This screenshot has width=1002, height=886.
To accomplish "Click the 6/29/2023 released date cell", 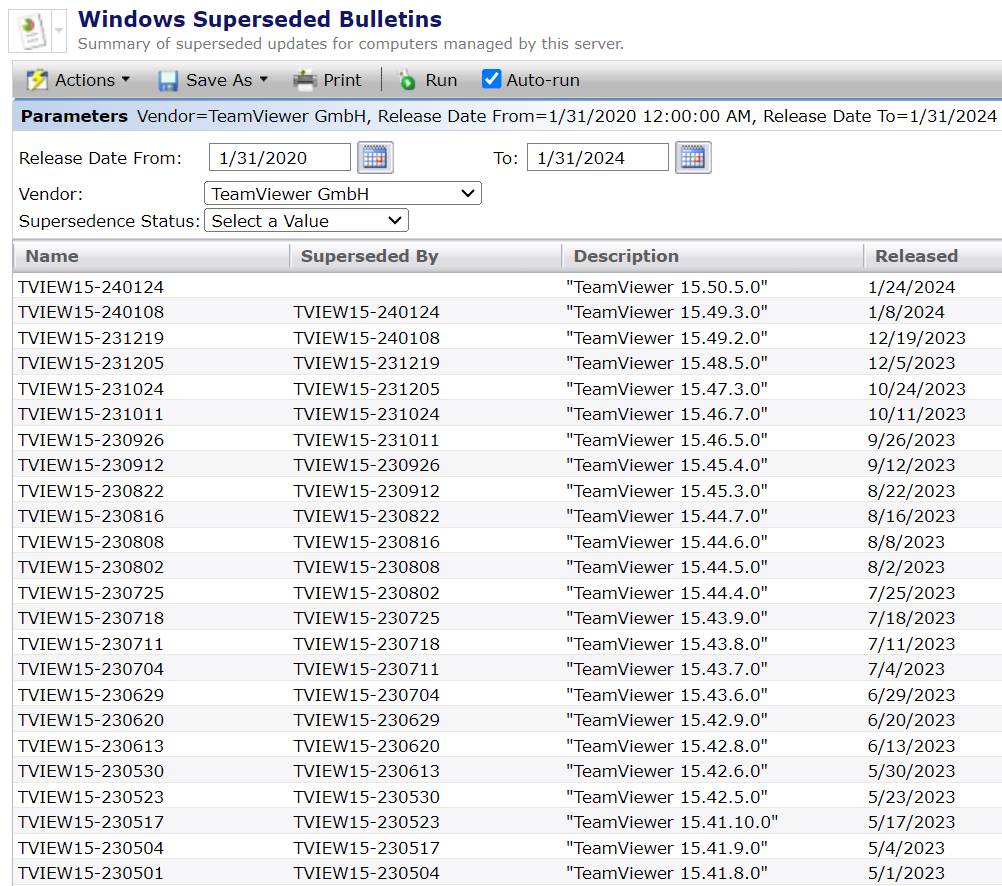I will pyautogui.click(x=911, y=695).
